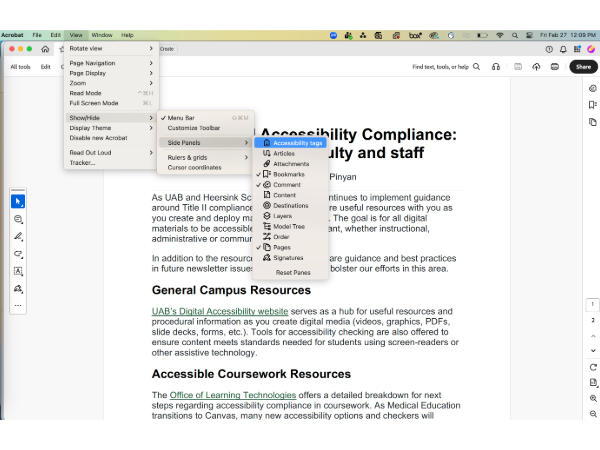
Task: Expand the Rotate view submenu
Action: point(111,48)
